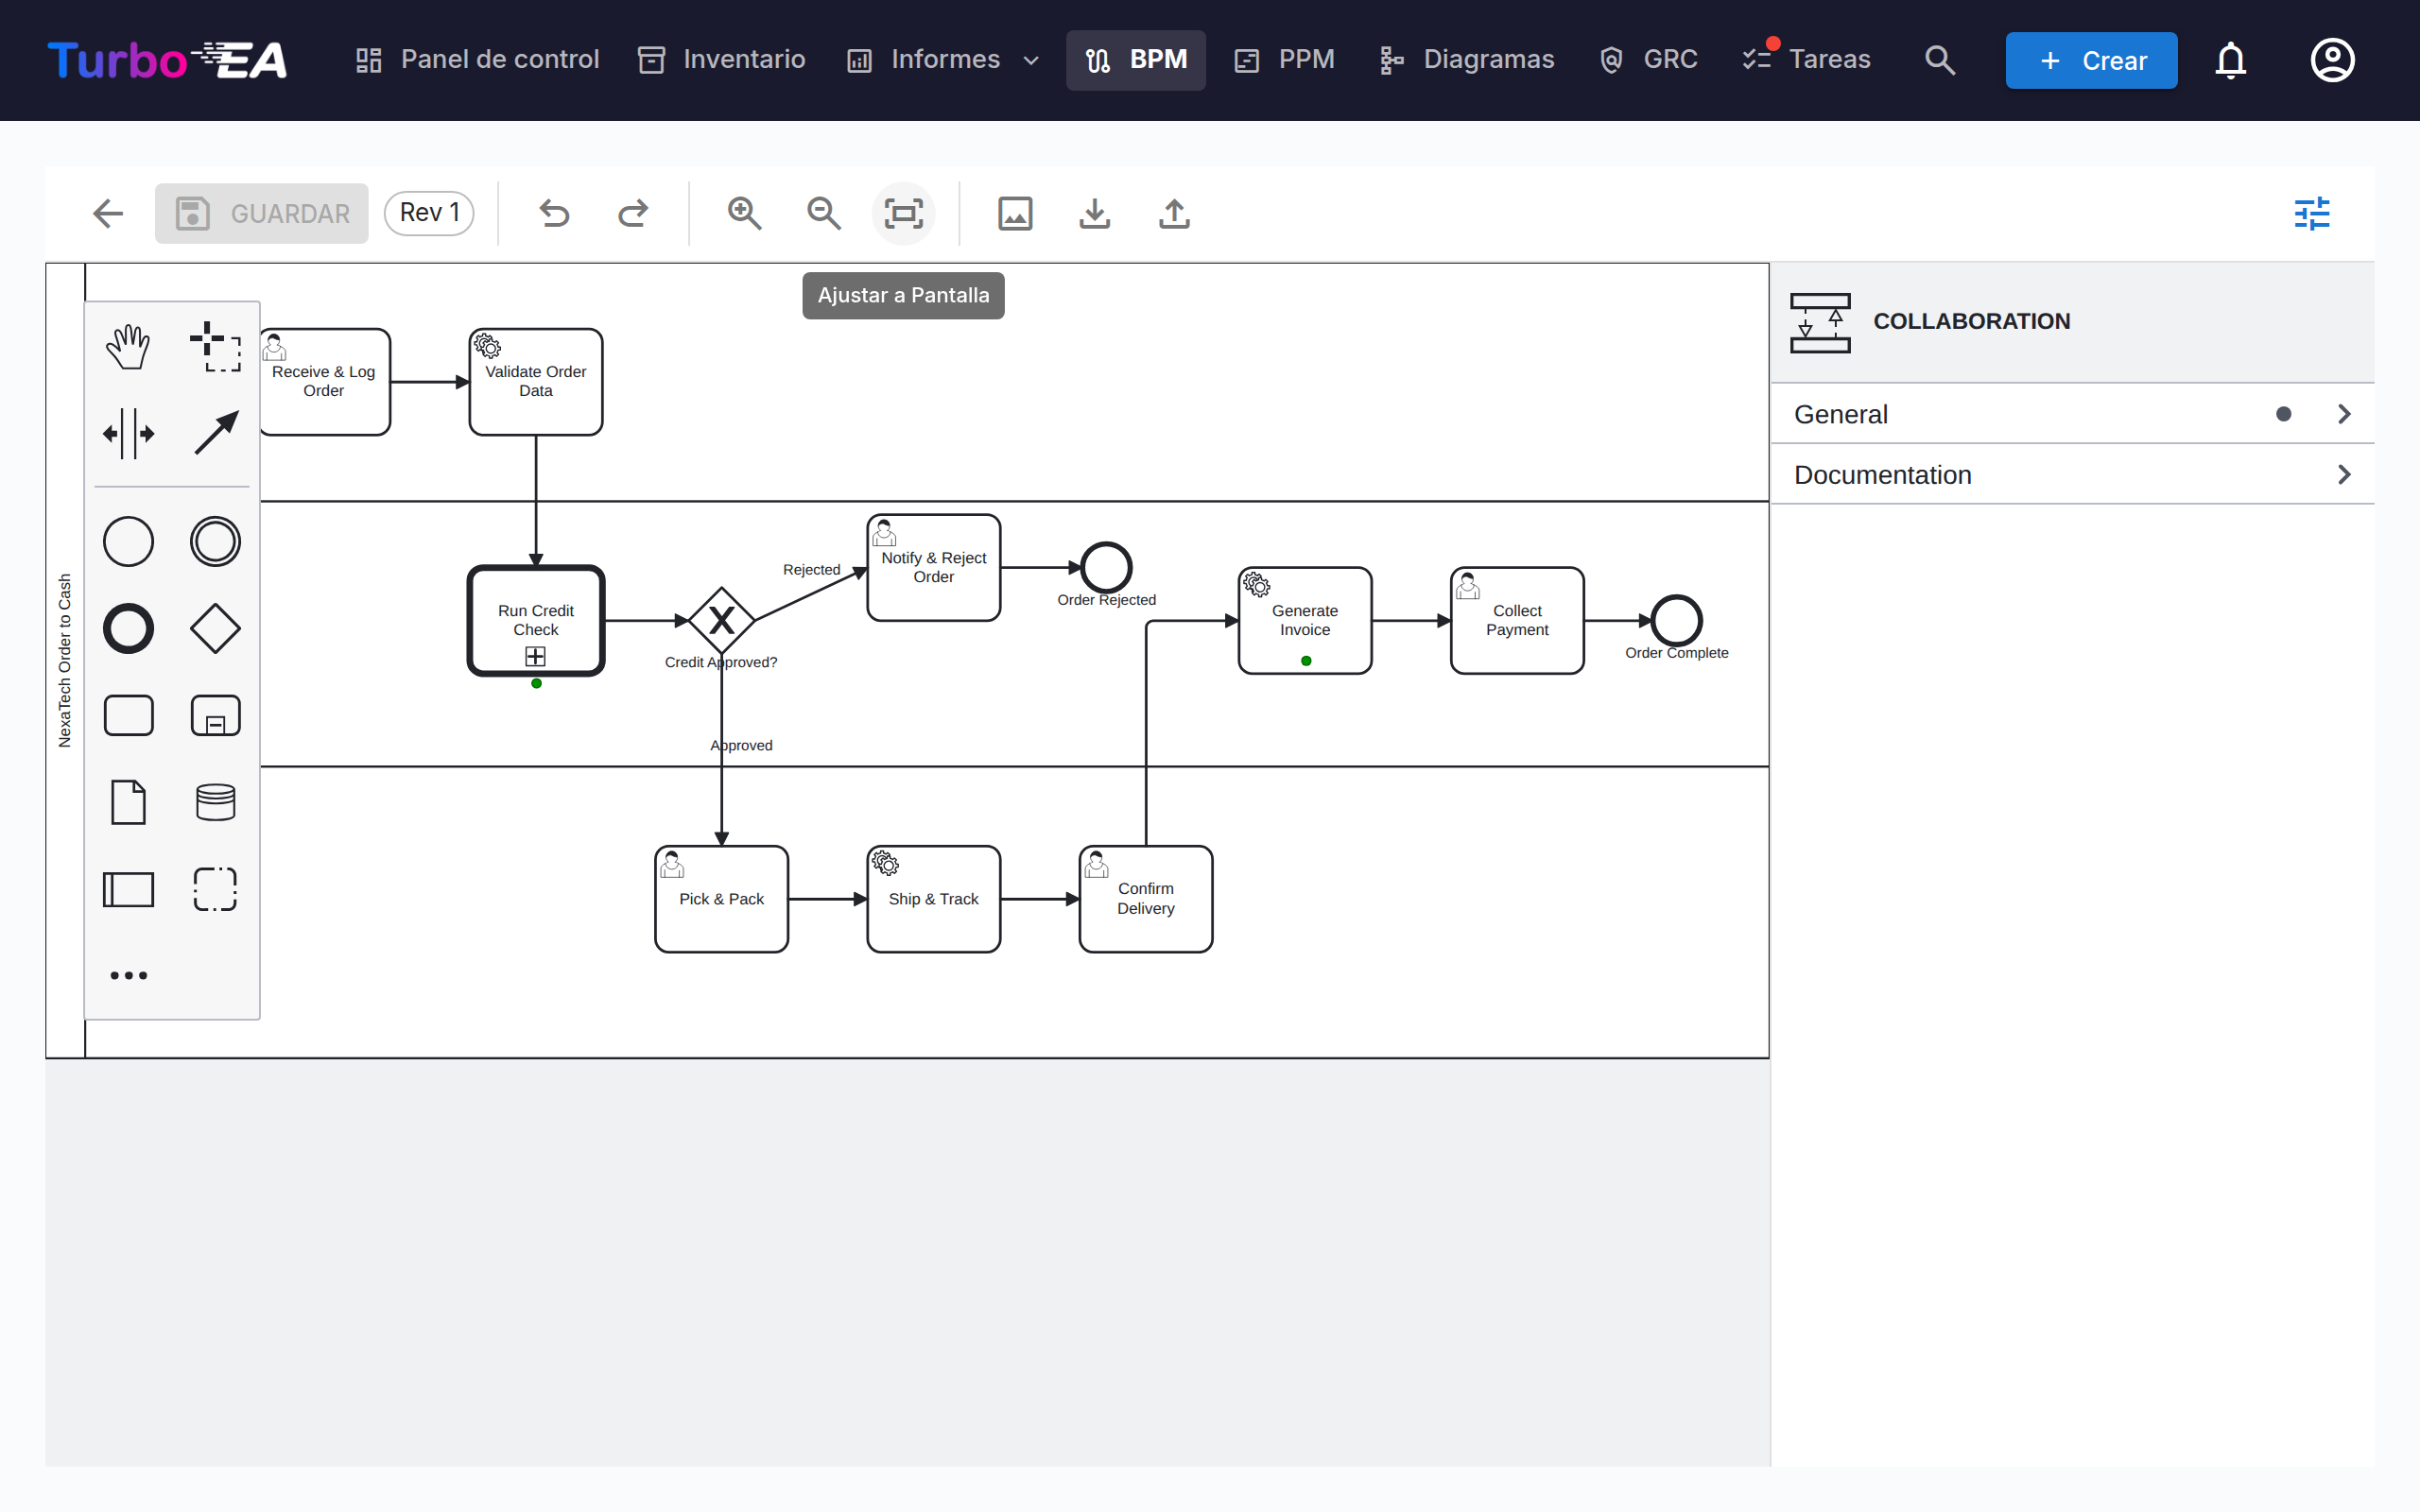Image resolution: width=2420 pixels, height=1512 pixels.
Task: Create an end event from palette
Action: pos(128,629)
